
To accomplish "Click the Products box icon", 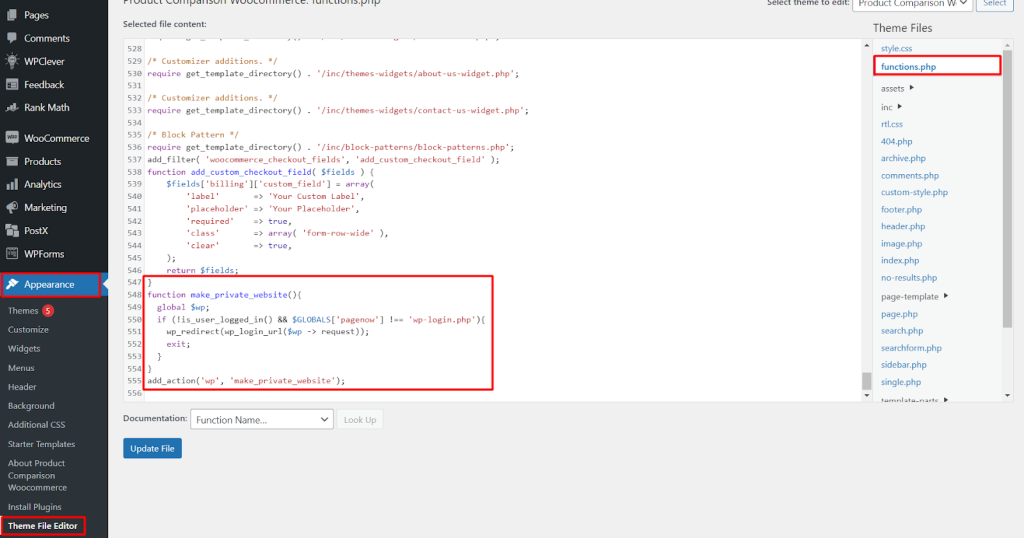I will pyautogui.click(x=12, y=161).
